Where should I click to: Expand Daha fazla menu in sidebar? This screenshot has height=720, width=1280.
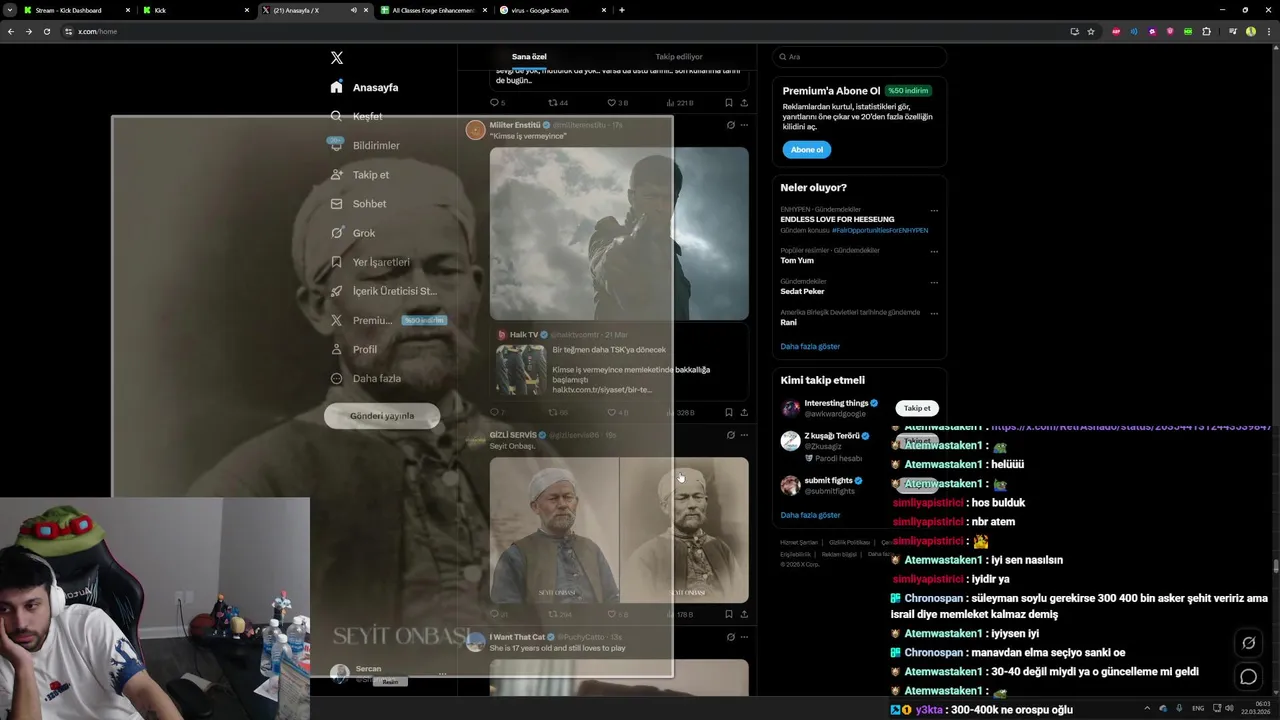click(365, 378)
